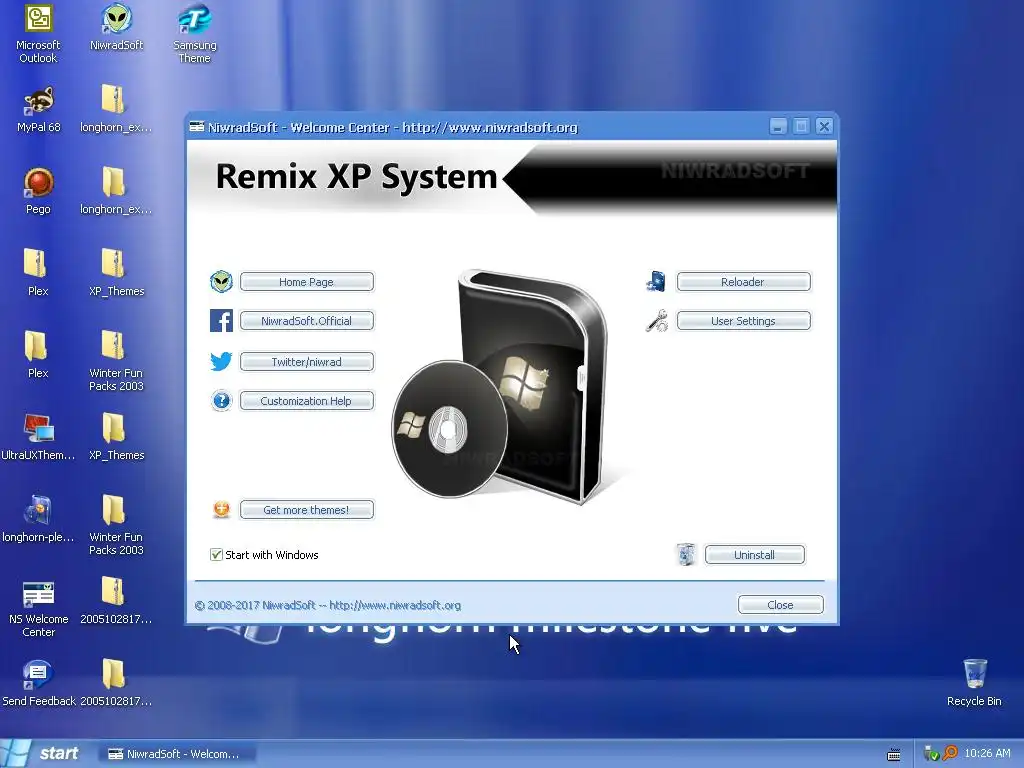Click the footer niwradsoft.org copyright link
The width and height of the screenshot is (1024, 768).
pyautogui.click(x=328, y=605)
